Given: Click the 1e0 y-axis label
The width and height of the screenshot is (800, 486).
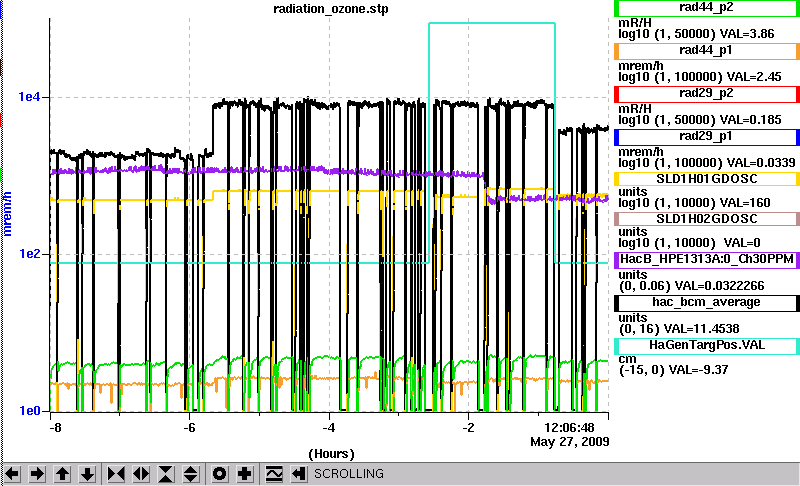Looking at the screenshot, I should tap(30, 411).
